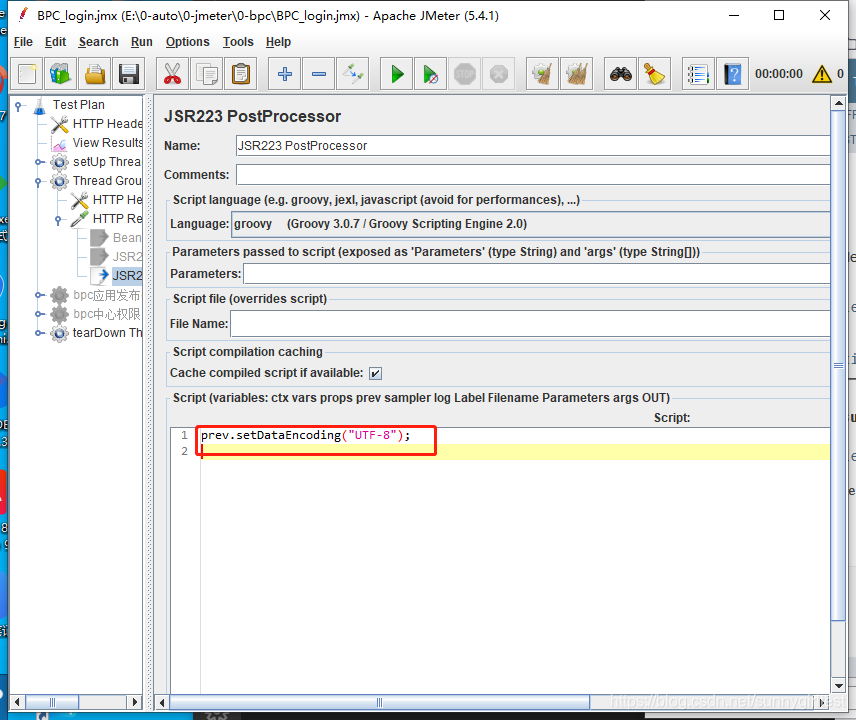This screenshot has width=856, height=720.
Task: Click the Collapse All minus icon
Action: [x=319, y=74]
